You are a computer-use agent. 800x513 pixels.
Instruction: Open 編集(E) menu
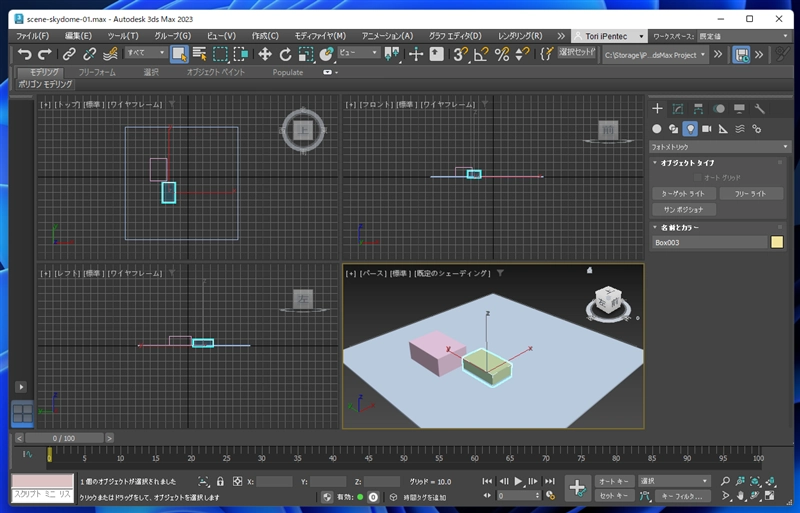78,36
